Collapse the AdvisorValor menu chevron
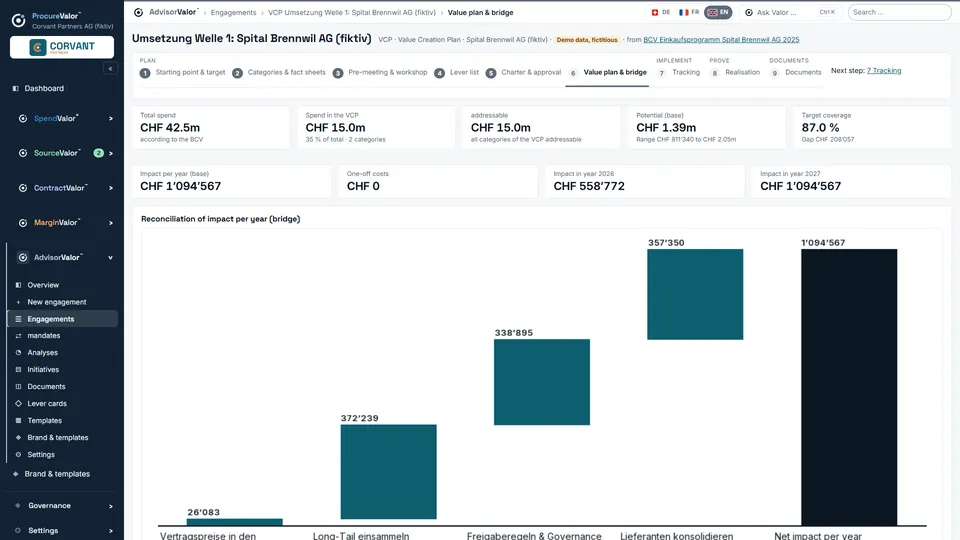 (111, 258)
